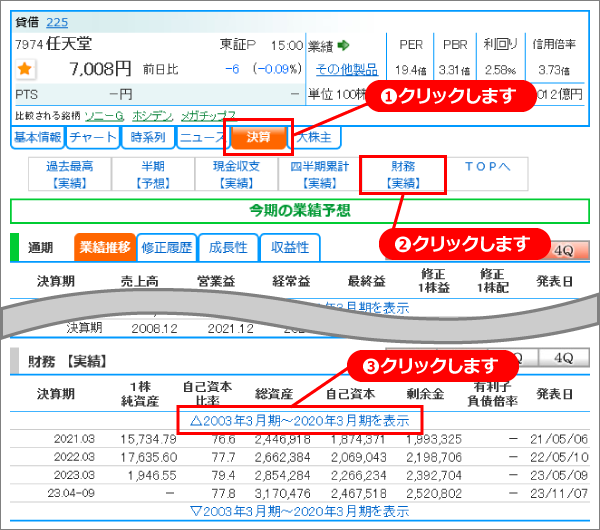Click the green 業績 arrow icon
The height and width of the screenshot is (530, 600).
coord(344,45)
